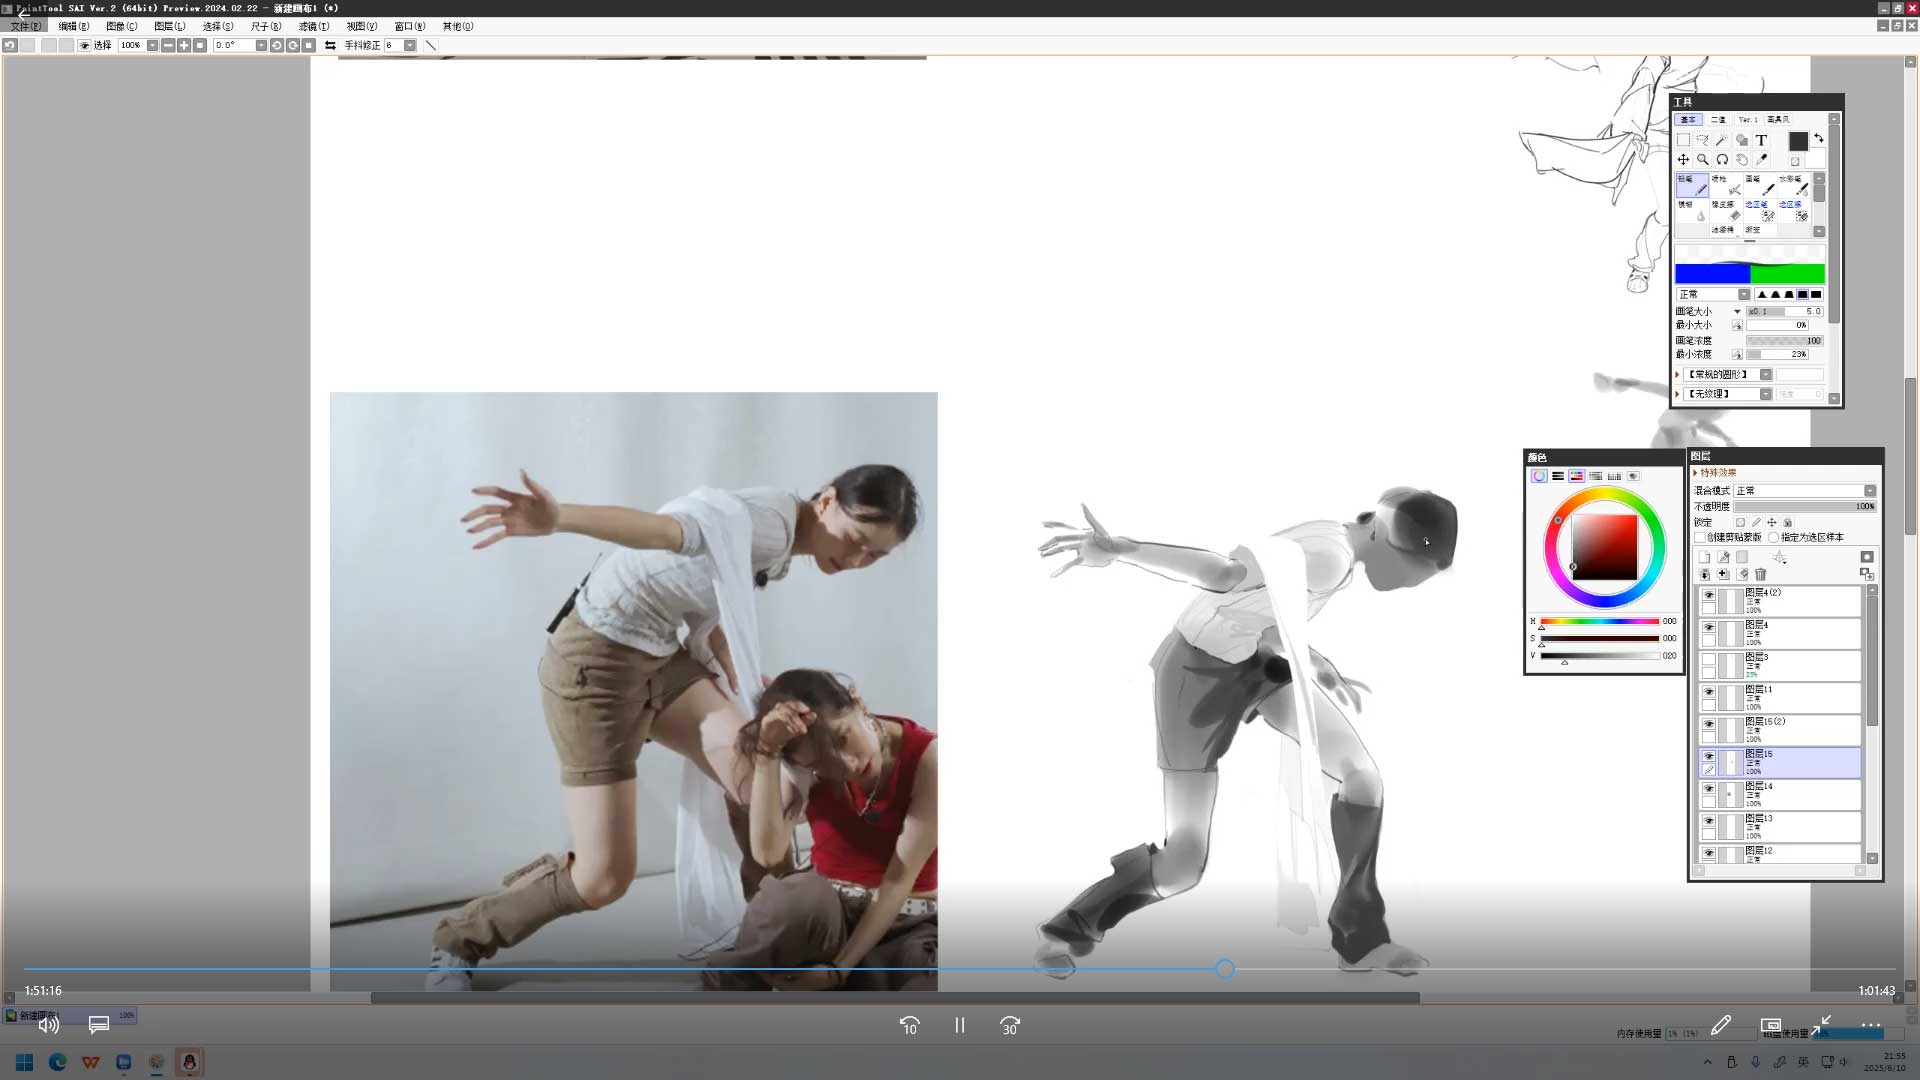Pause the video playback
The height and width of the screenshot is (1080, 1920).
959,1026
